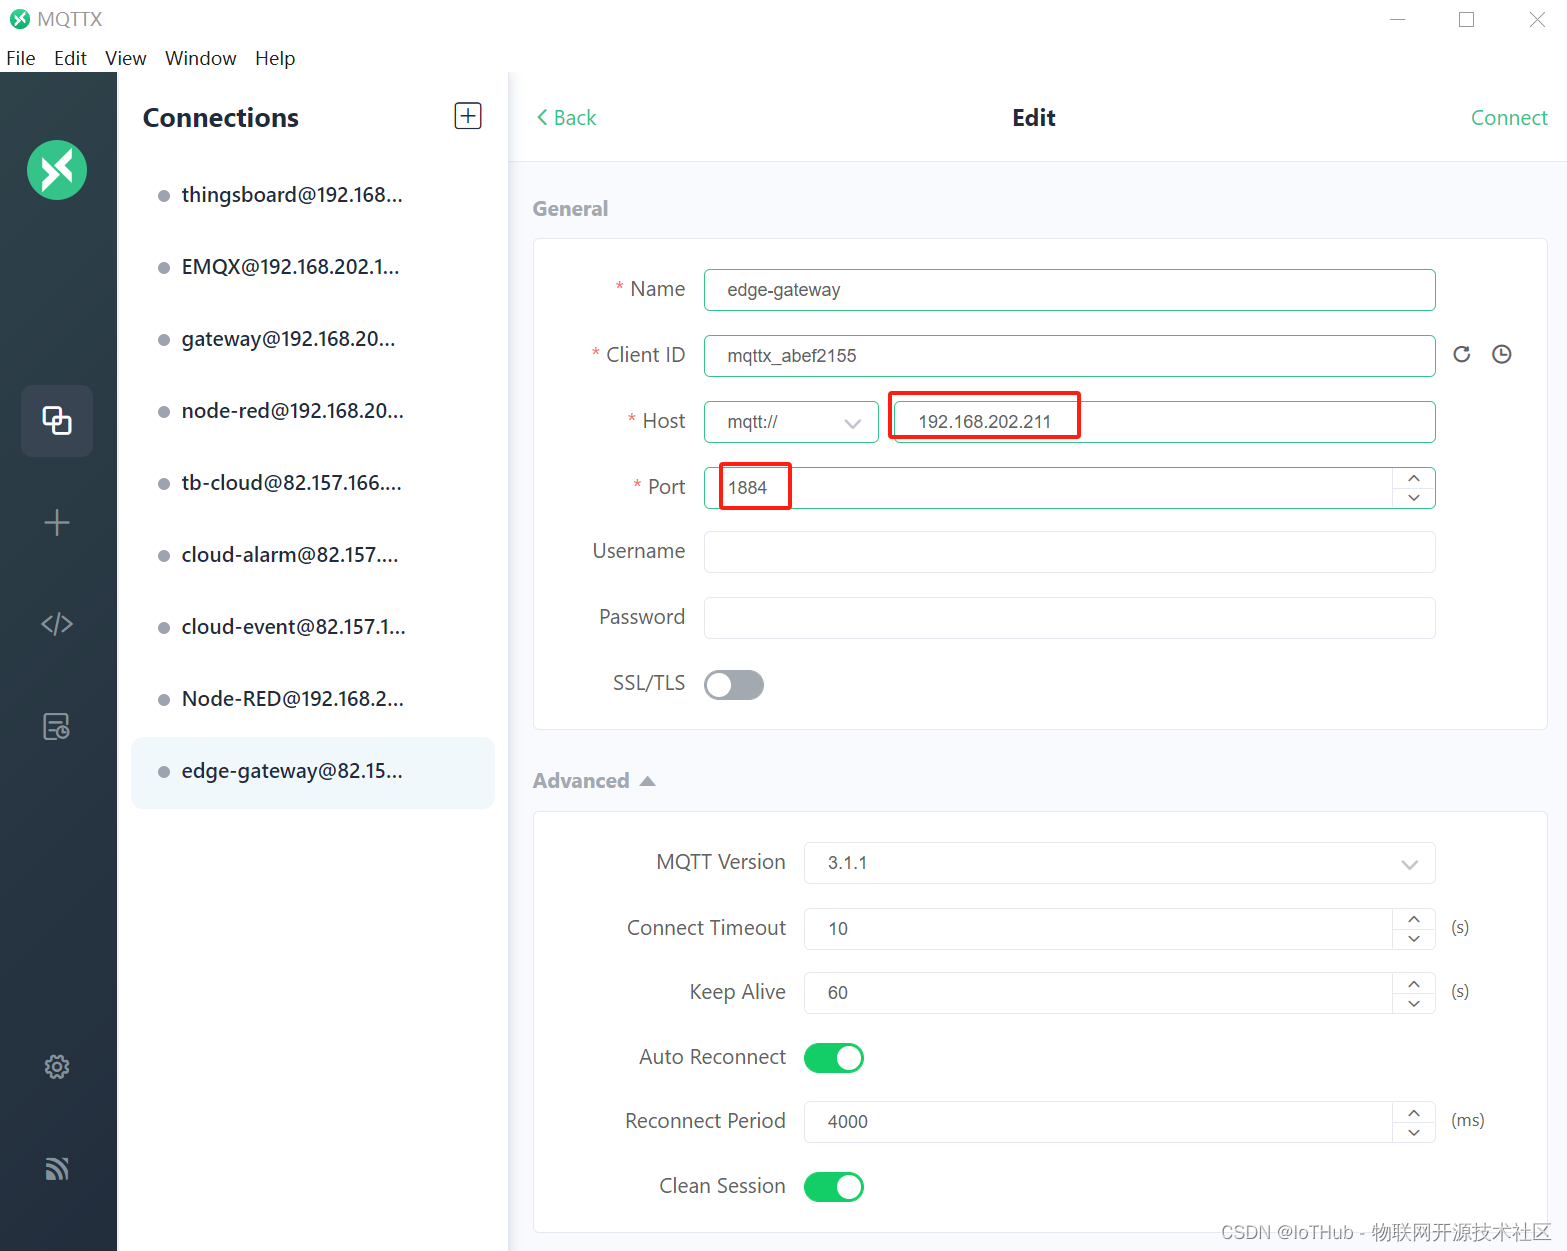
Task: Select the edge-gateway@82.15... connection
Action: coord(313,772)
